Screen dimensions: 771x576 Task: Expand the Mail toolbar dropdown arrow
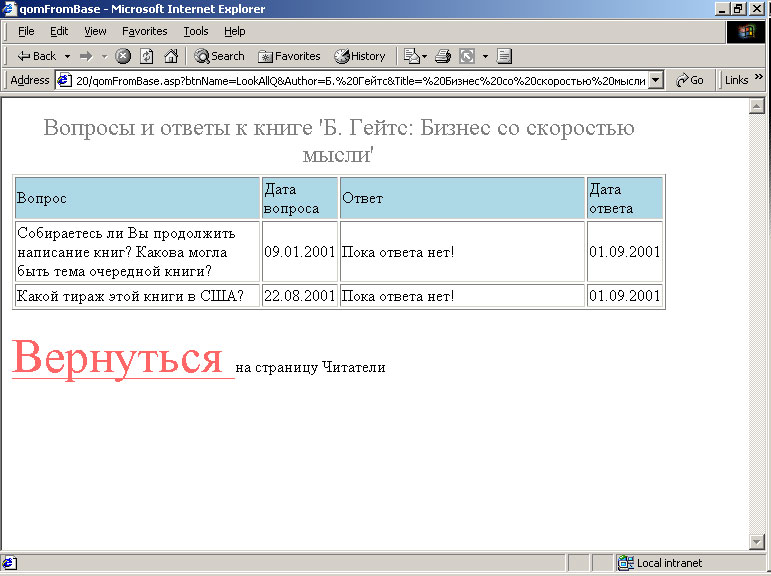425,56
